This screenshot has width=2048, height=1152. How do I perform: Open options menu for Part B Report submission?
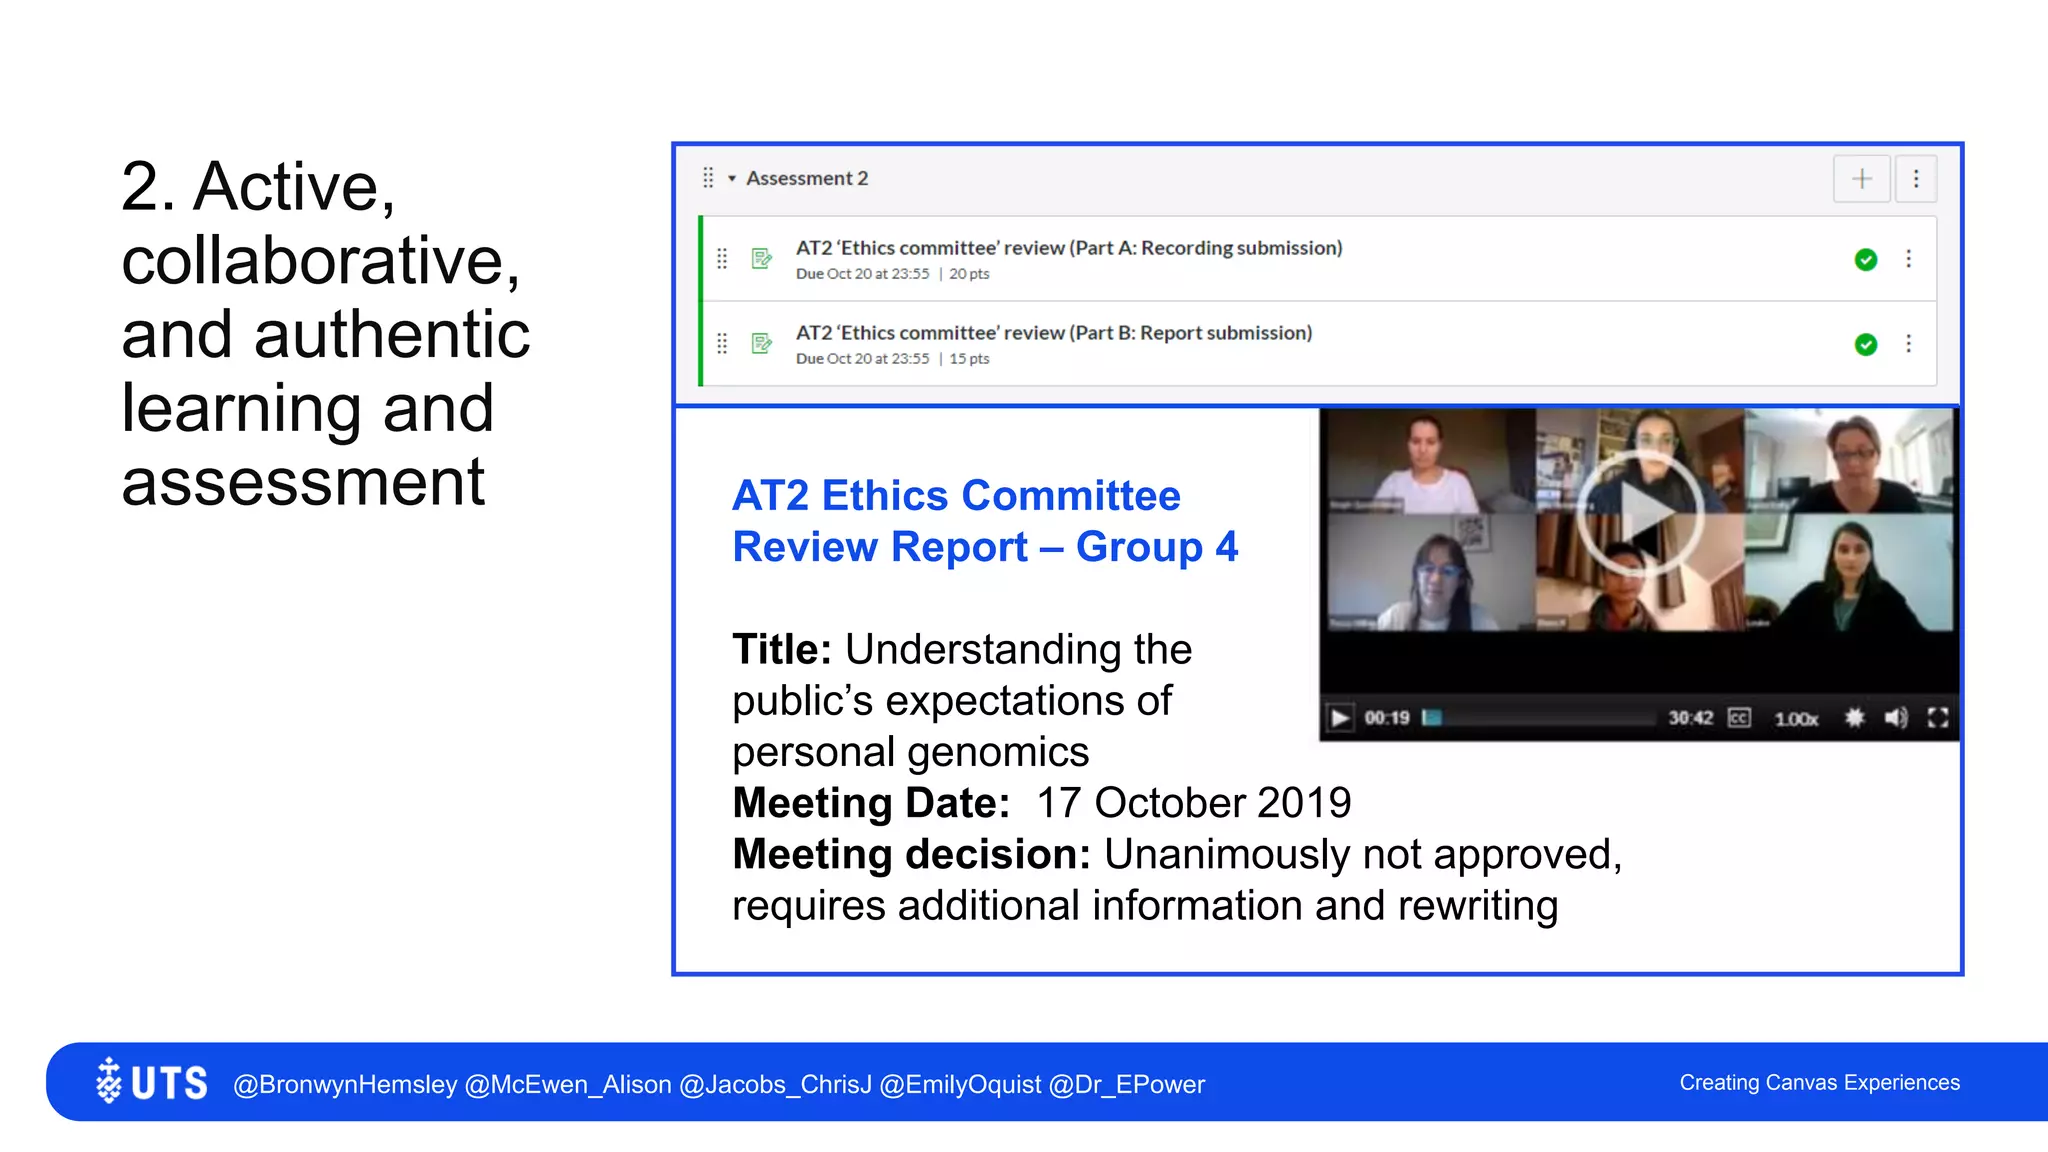point(1908,344)
